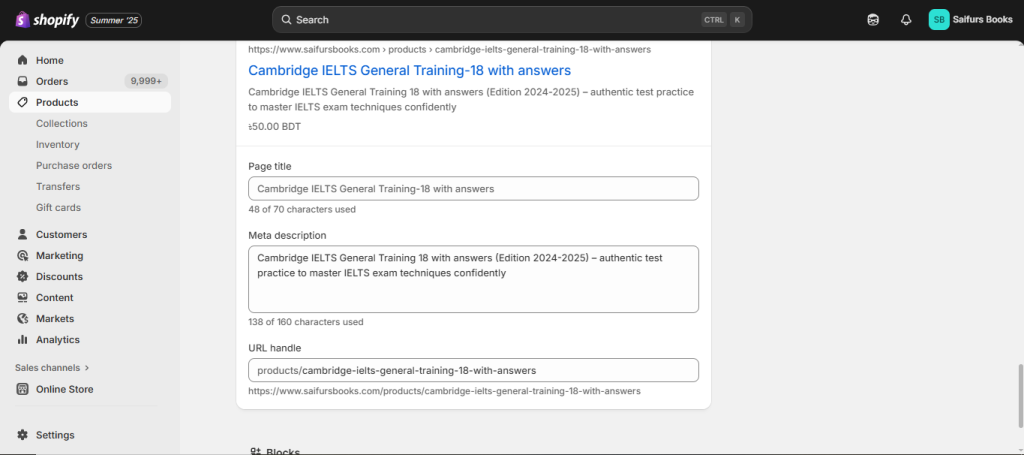The image size is (1024, 455).
Task: Open the Saifurs Books account menu
Action: 970,19
